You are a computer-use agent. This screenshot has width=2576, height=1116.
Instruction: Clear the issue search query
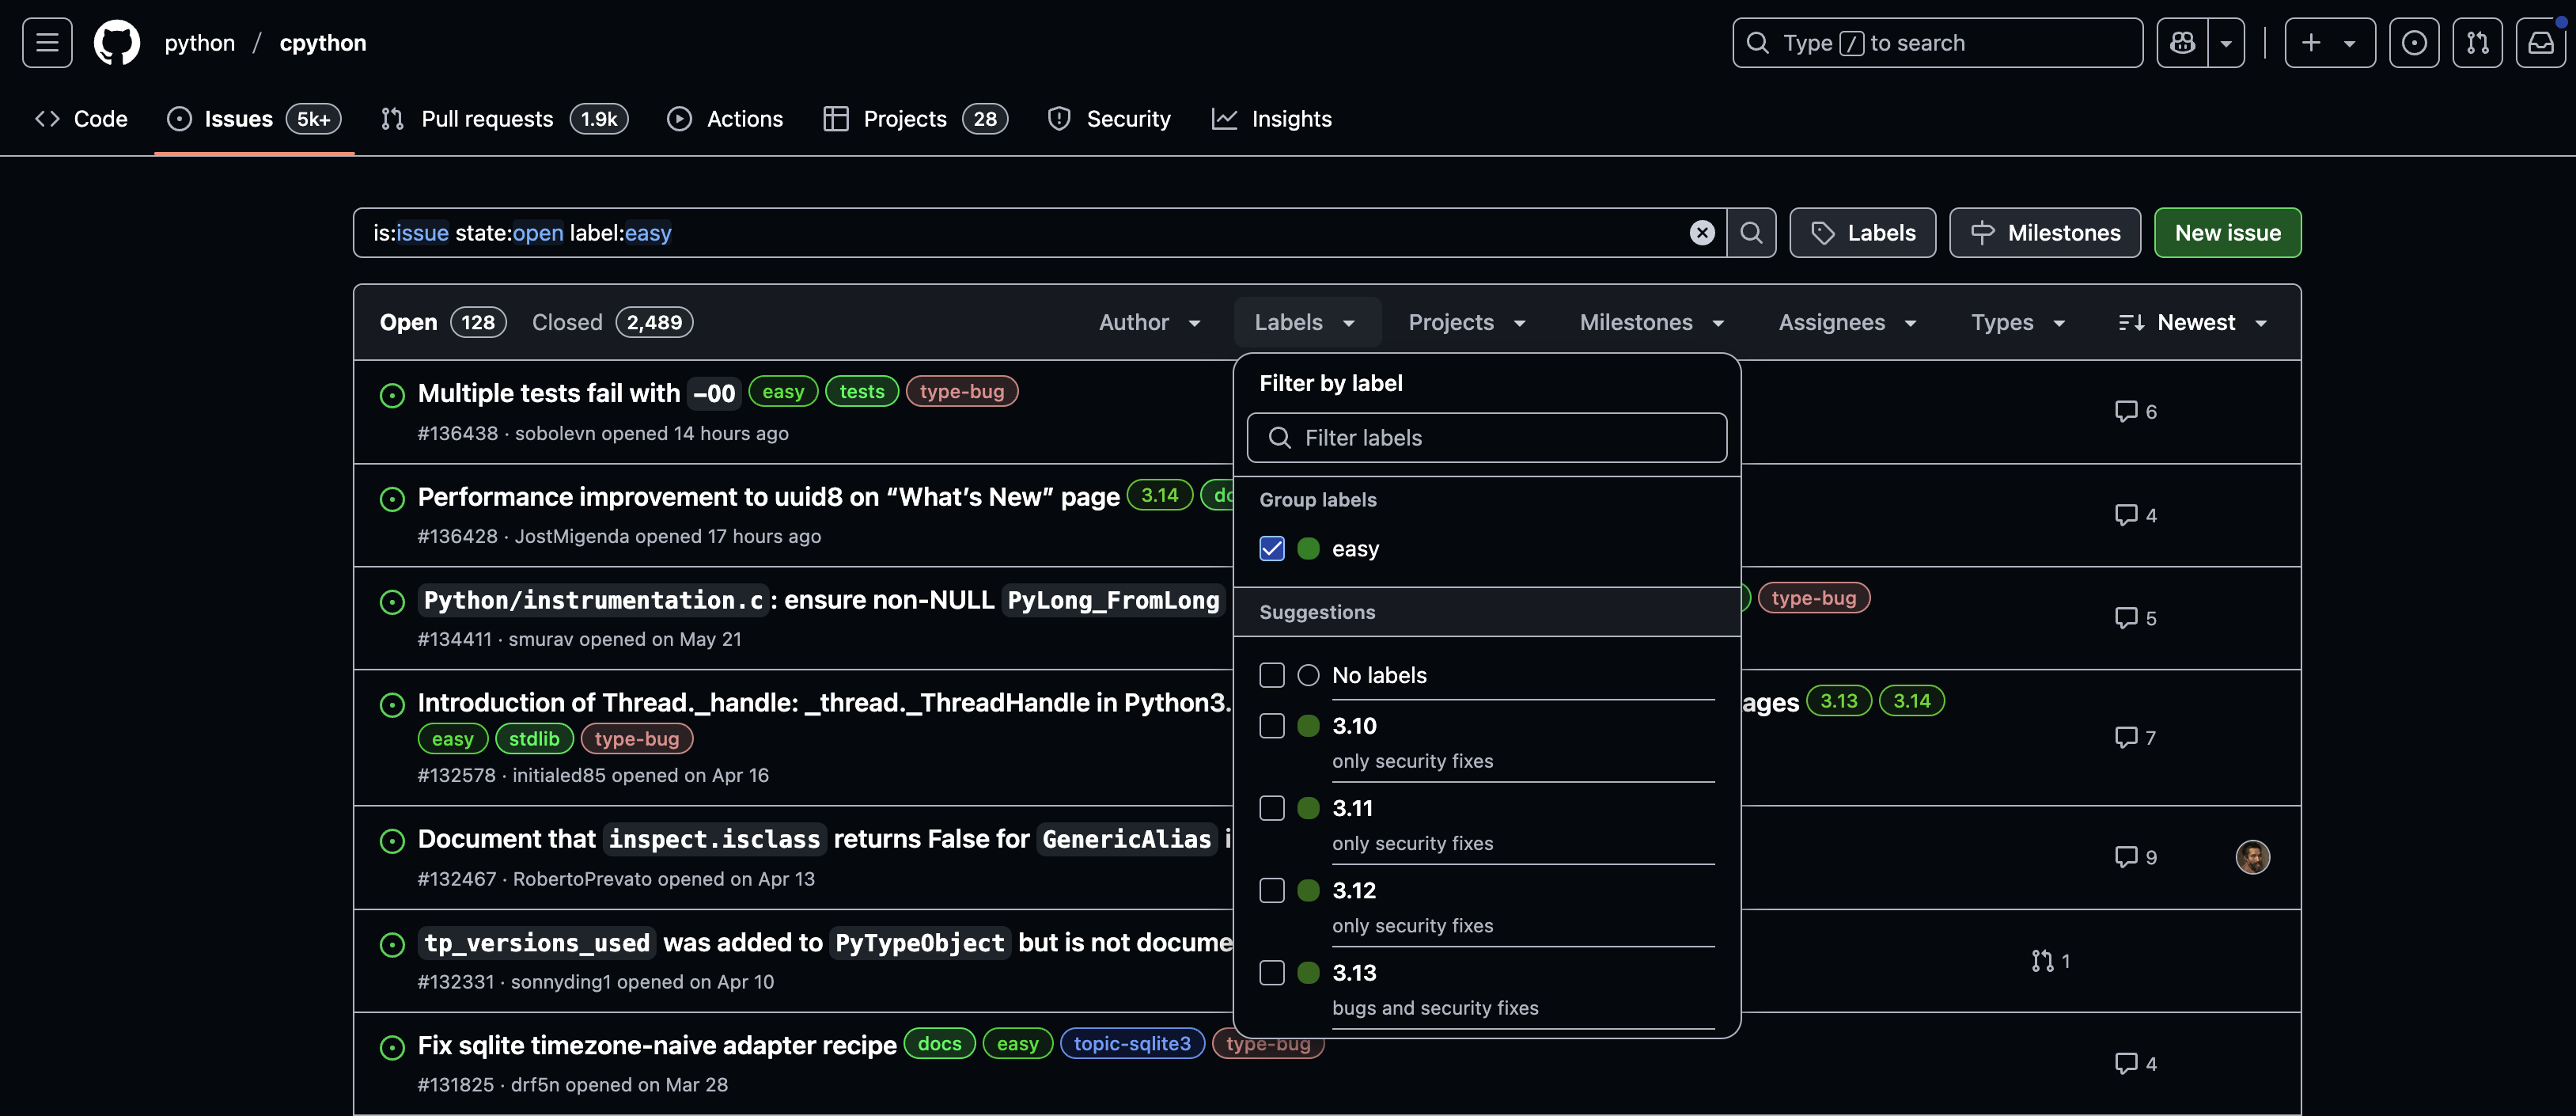coord(1702,233)
